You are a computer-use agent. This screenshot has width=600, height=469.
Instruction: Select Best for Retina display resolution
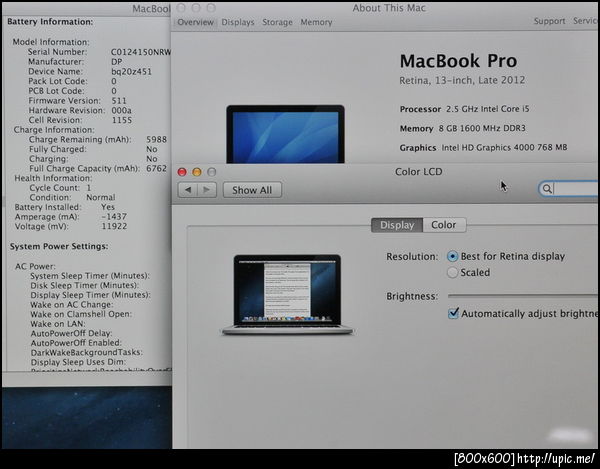(452, 256)
